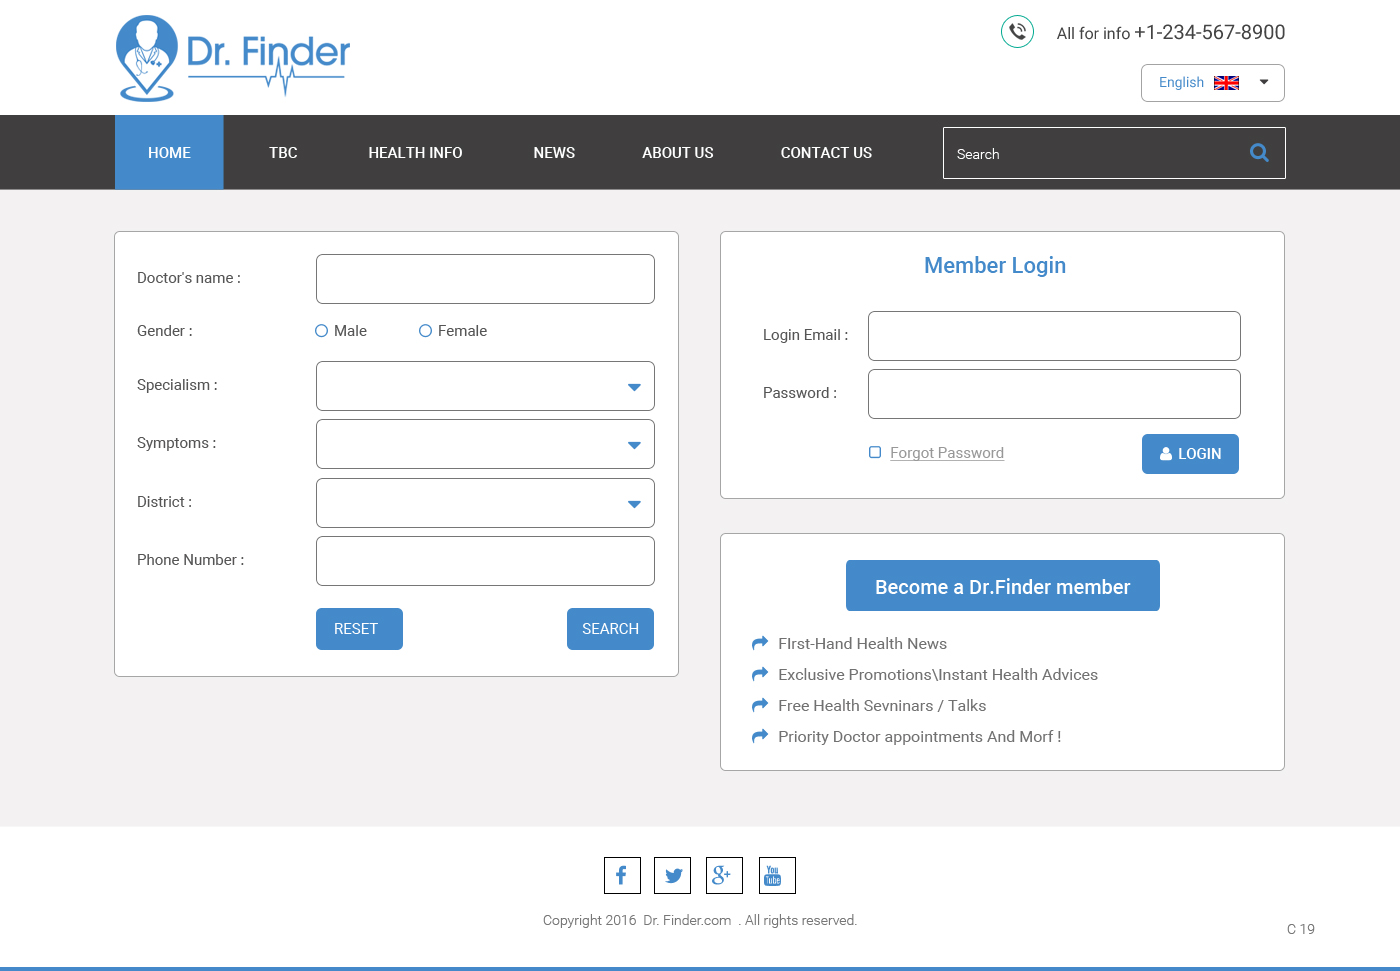Focus the Login Email input field

[x=1054, y=336]
